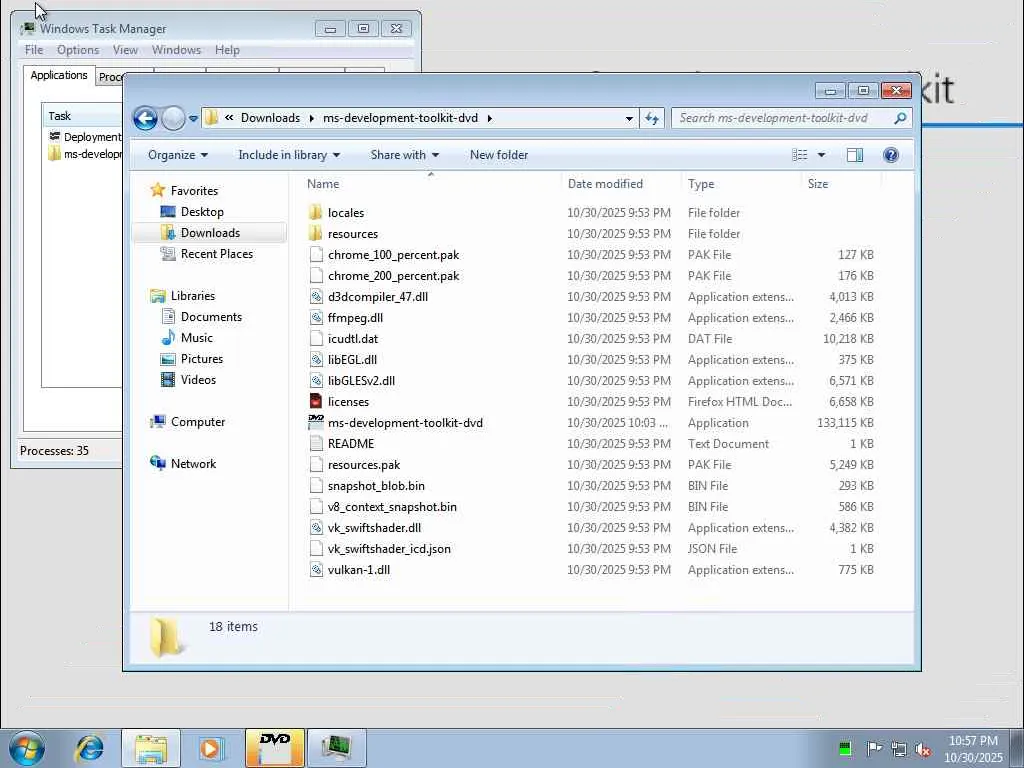Viewport: 1024px width, 768px height.
Task: Open the Include in library dropdown
Action: pos(289,155)
